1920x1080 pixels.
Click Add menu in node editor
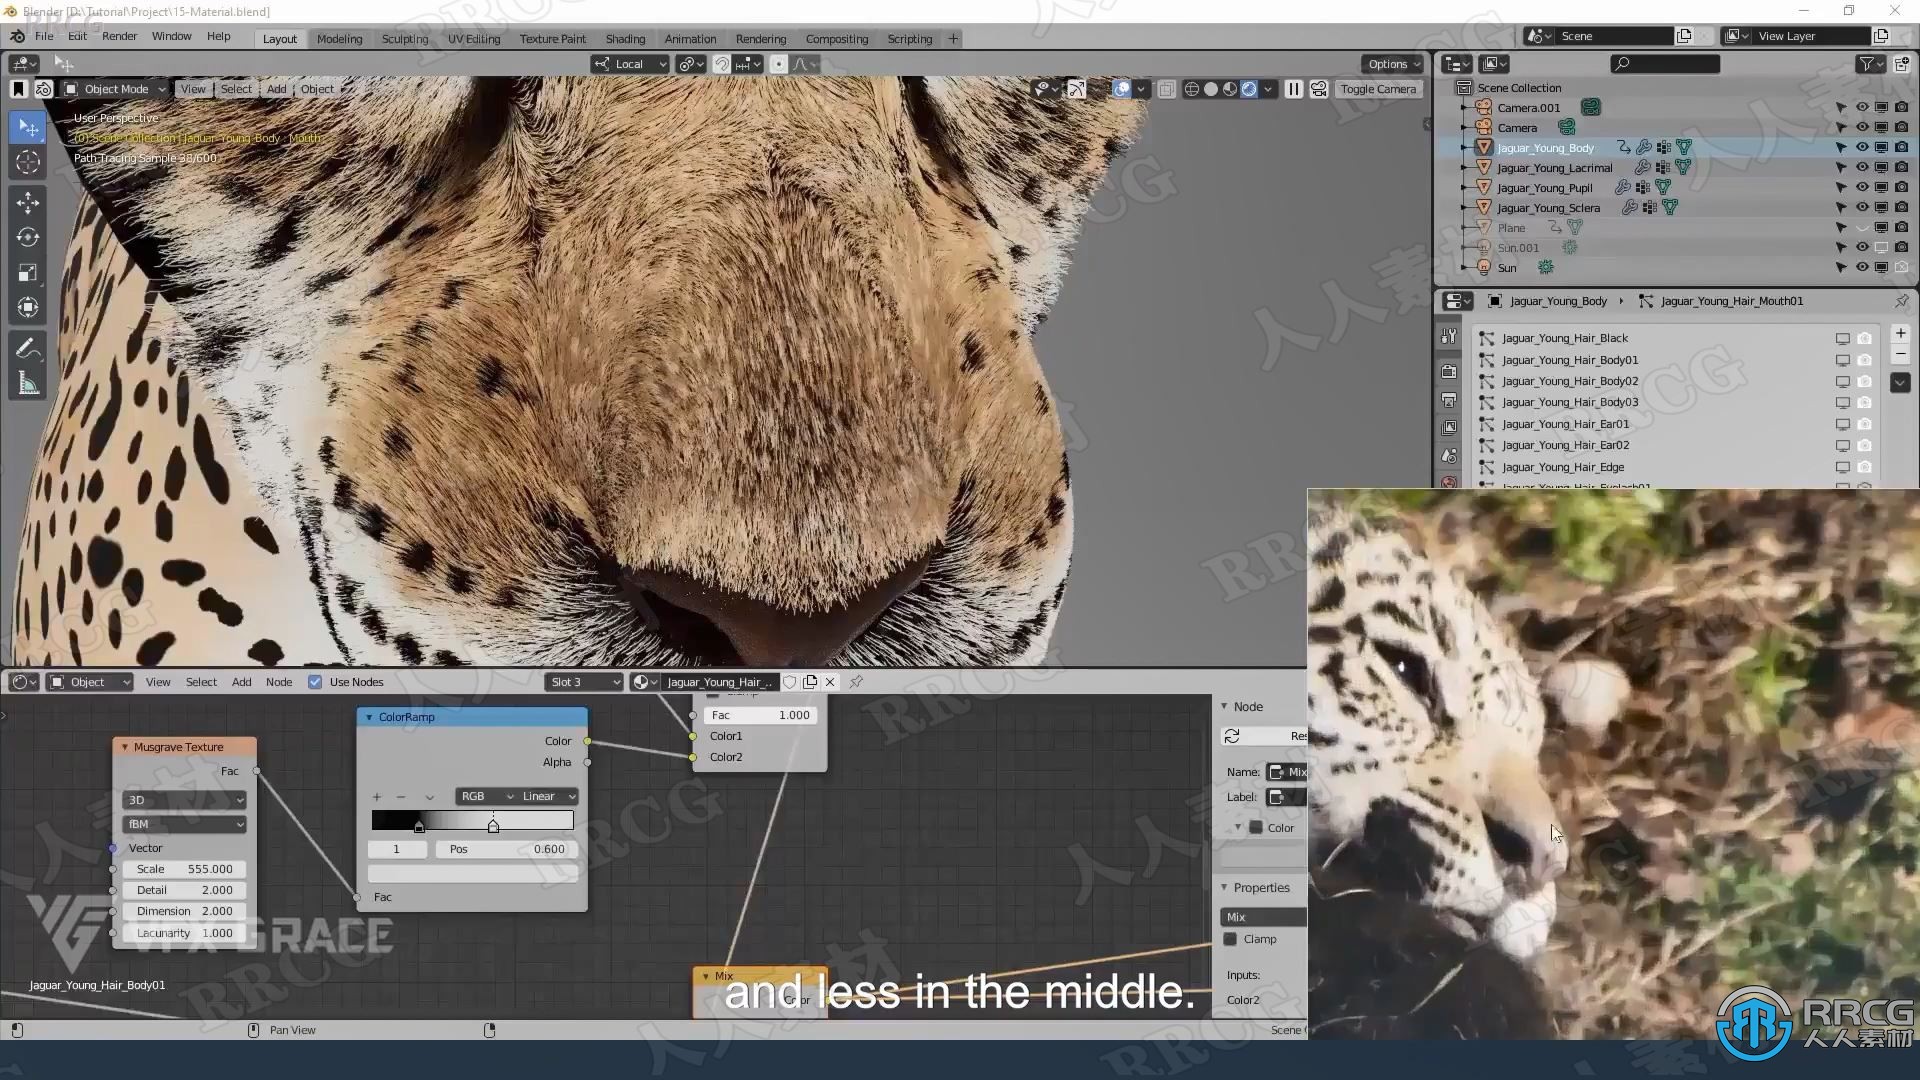[x=241, y=682]
